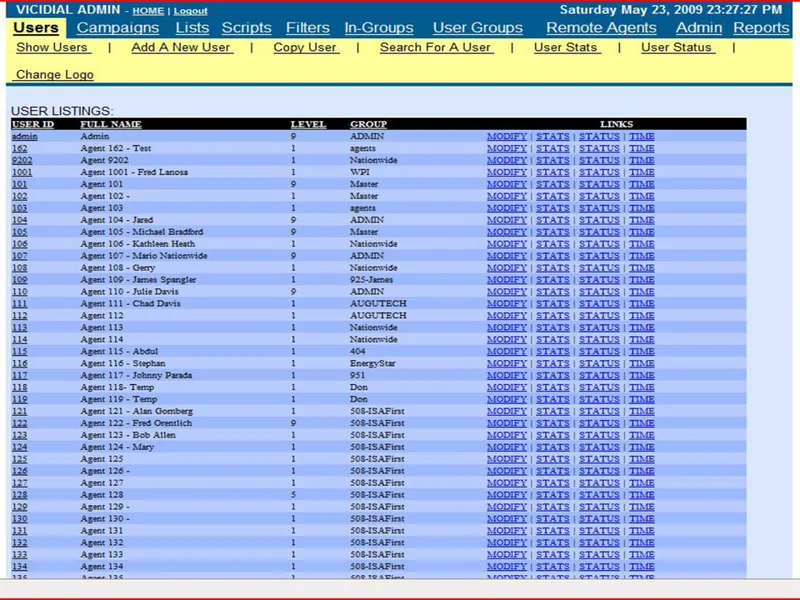Image resolution: width=800 pixels, height=600 pixels.
Task: Open the User Groups tab
Action: pos(478,28)
